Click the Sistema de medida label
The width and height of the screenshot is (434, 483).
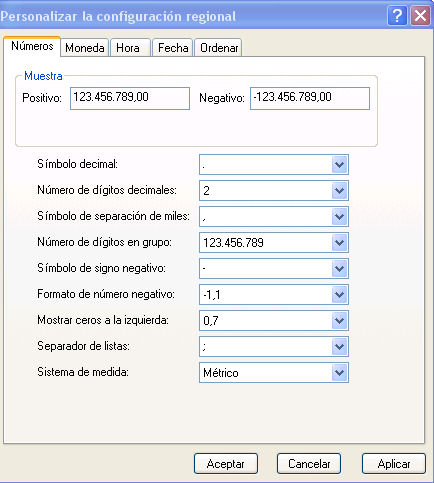click(83, 372)
